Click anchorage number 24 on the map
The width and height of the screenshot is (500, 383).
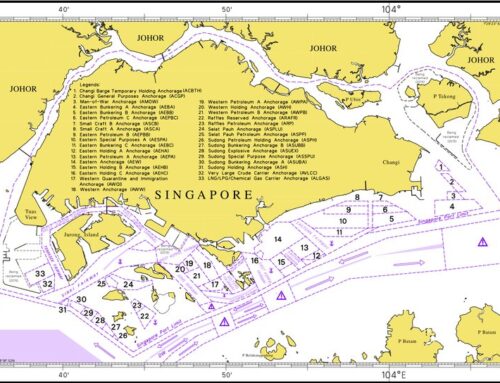[x=128, y=284]
